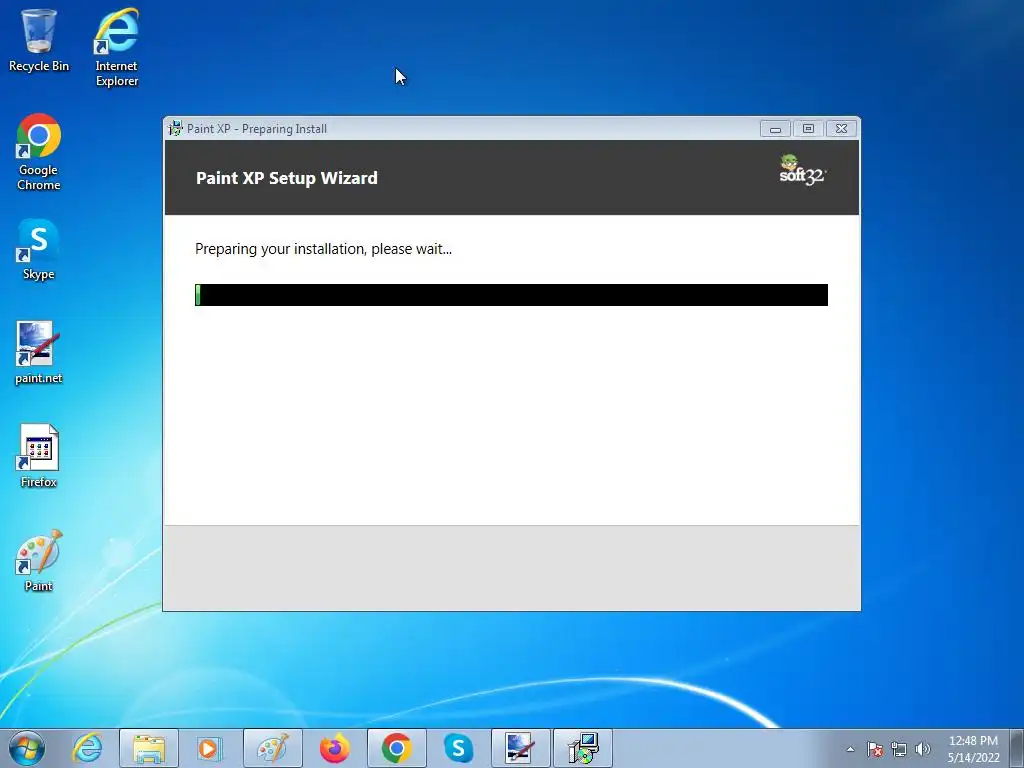Open the Recycle Bin desktop icon
The image size is (1024, 768).
[x=39, y=40]
